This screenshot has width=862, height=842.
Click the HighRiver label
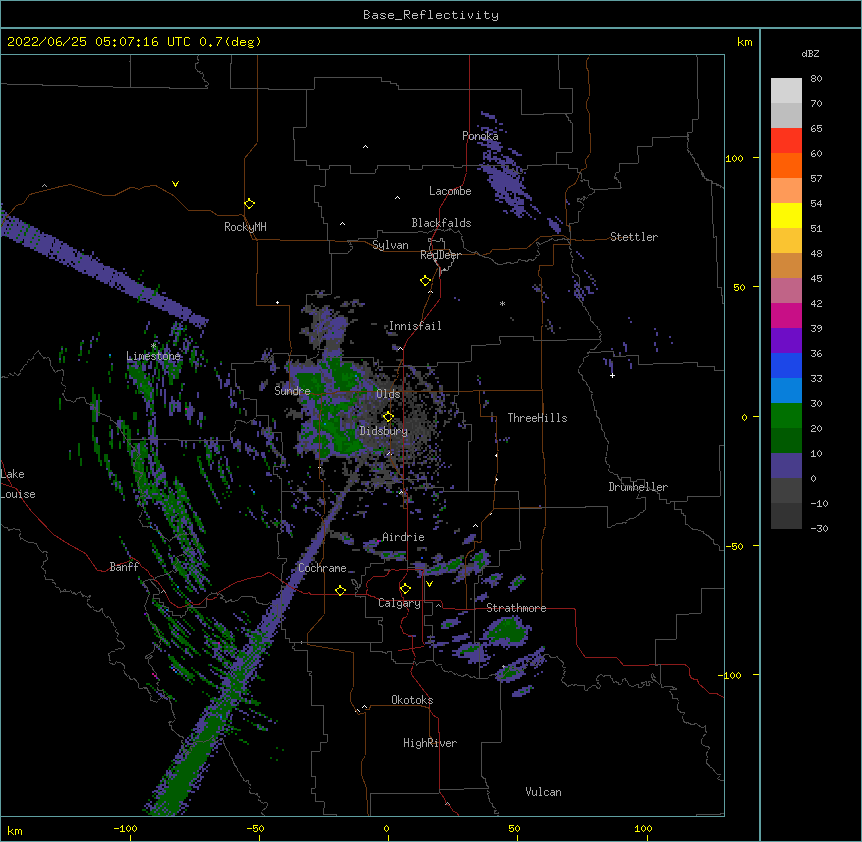pos(430,743)
